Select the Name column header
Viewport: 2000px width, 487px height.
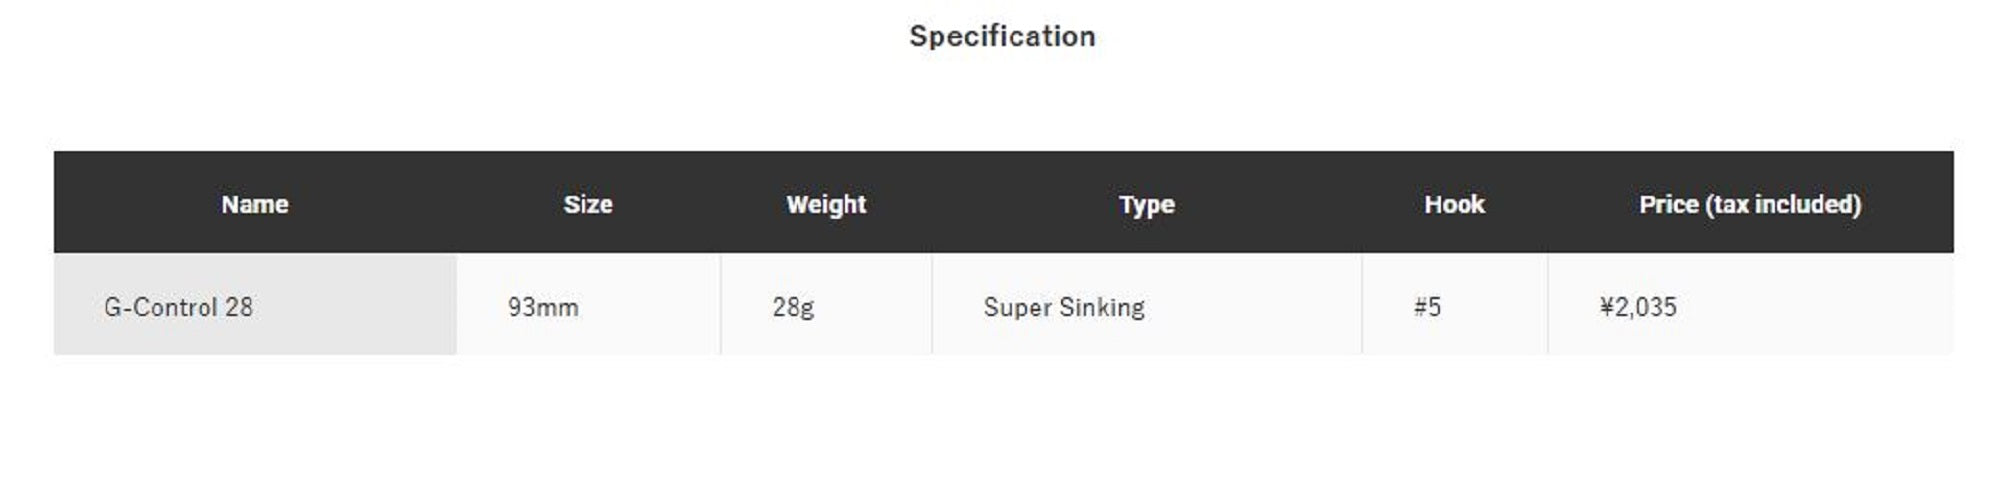255,205
